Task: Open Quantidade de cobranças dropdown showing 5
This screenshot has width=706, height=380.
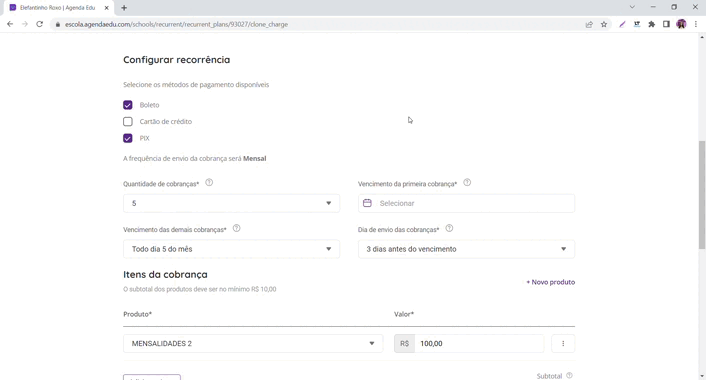Action: 231,204
